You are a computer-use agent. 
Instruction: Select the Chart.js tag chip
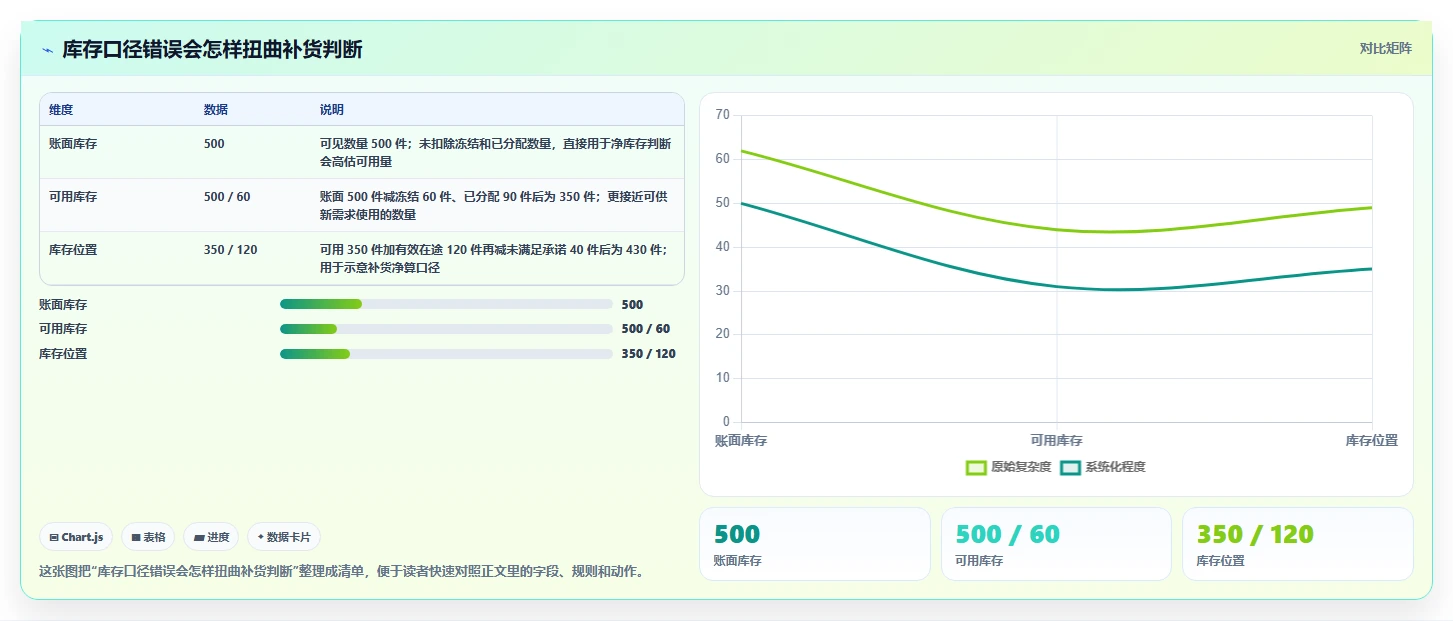pos(77,537)
